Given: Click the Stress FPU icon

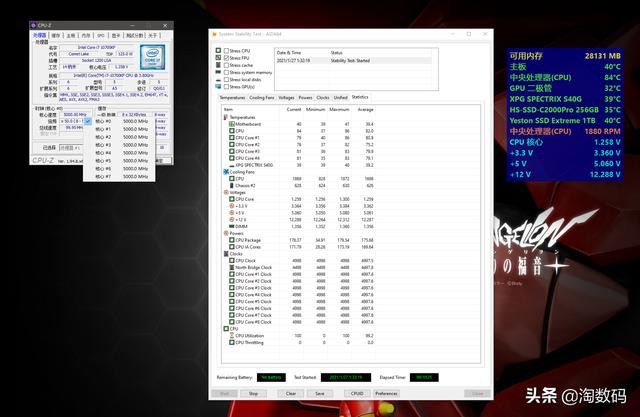Looking at the screenshot, I should coord(218,58).
